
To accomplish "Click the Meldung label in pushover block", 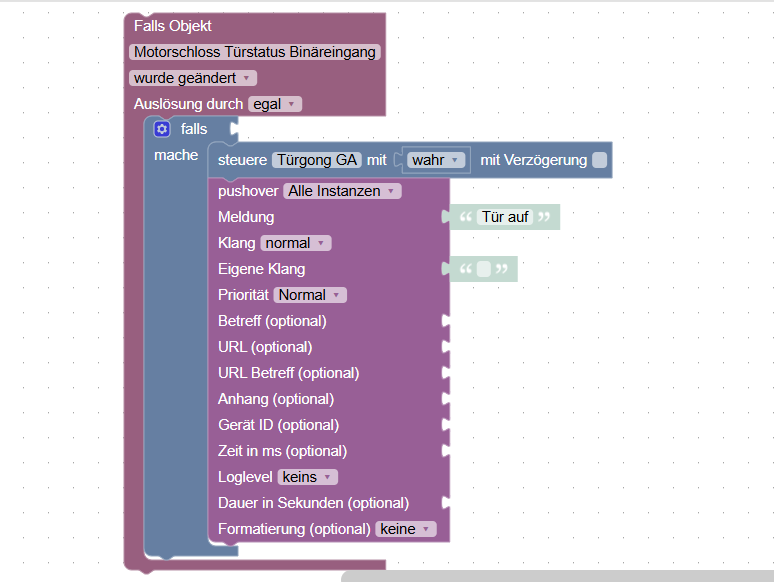I will tap(246, 217).
